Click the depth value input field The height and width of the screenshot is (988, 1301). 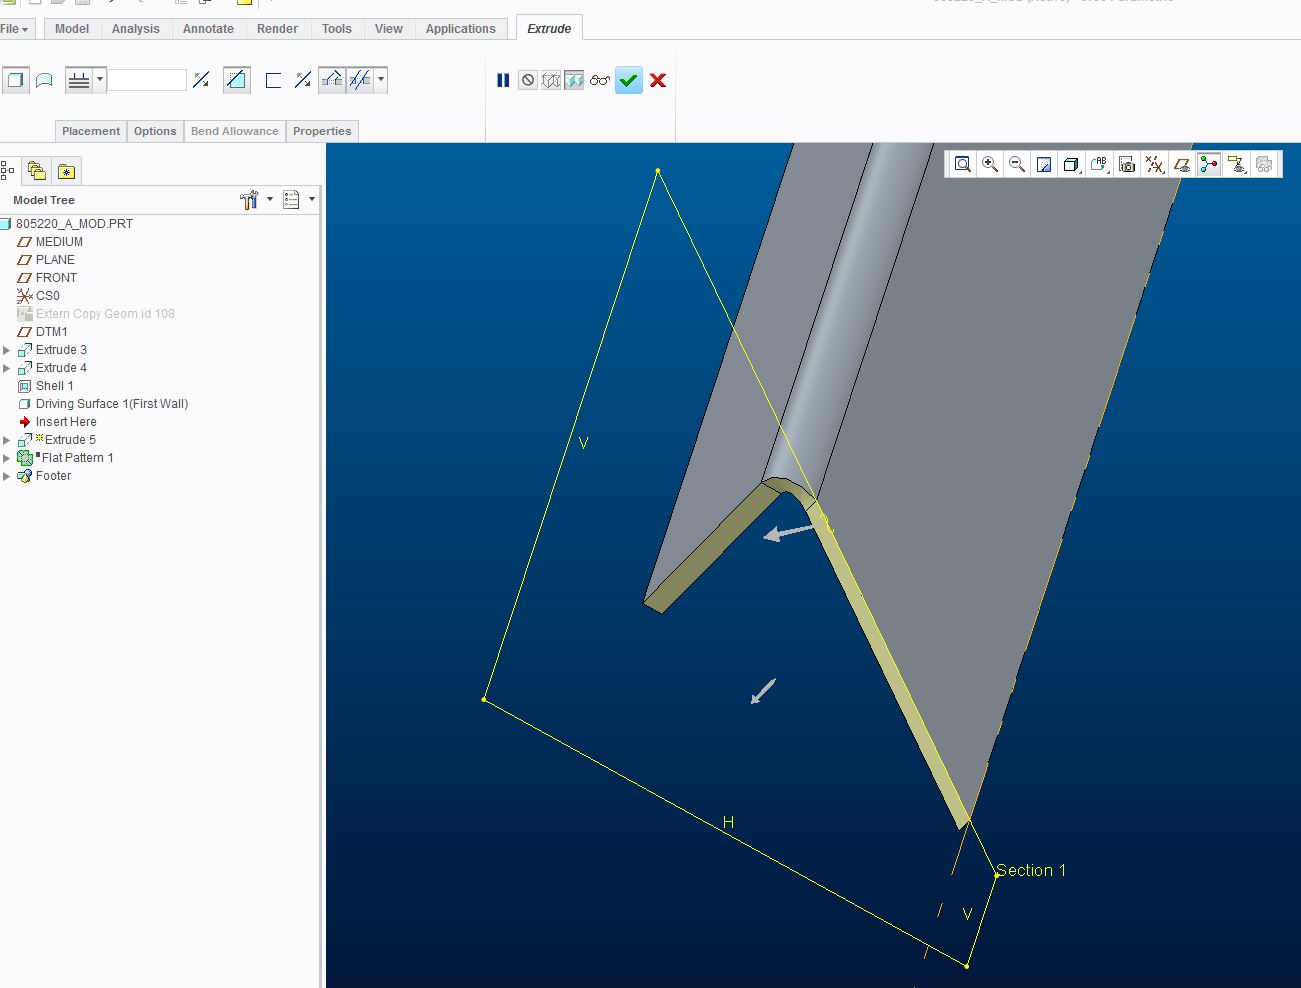[147, 80]
